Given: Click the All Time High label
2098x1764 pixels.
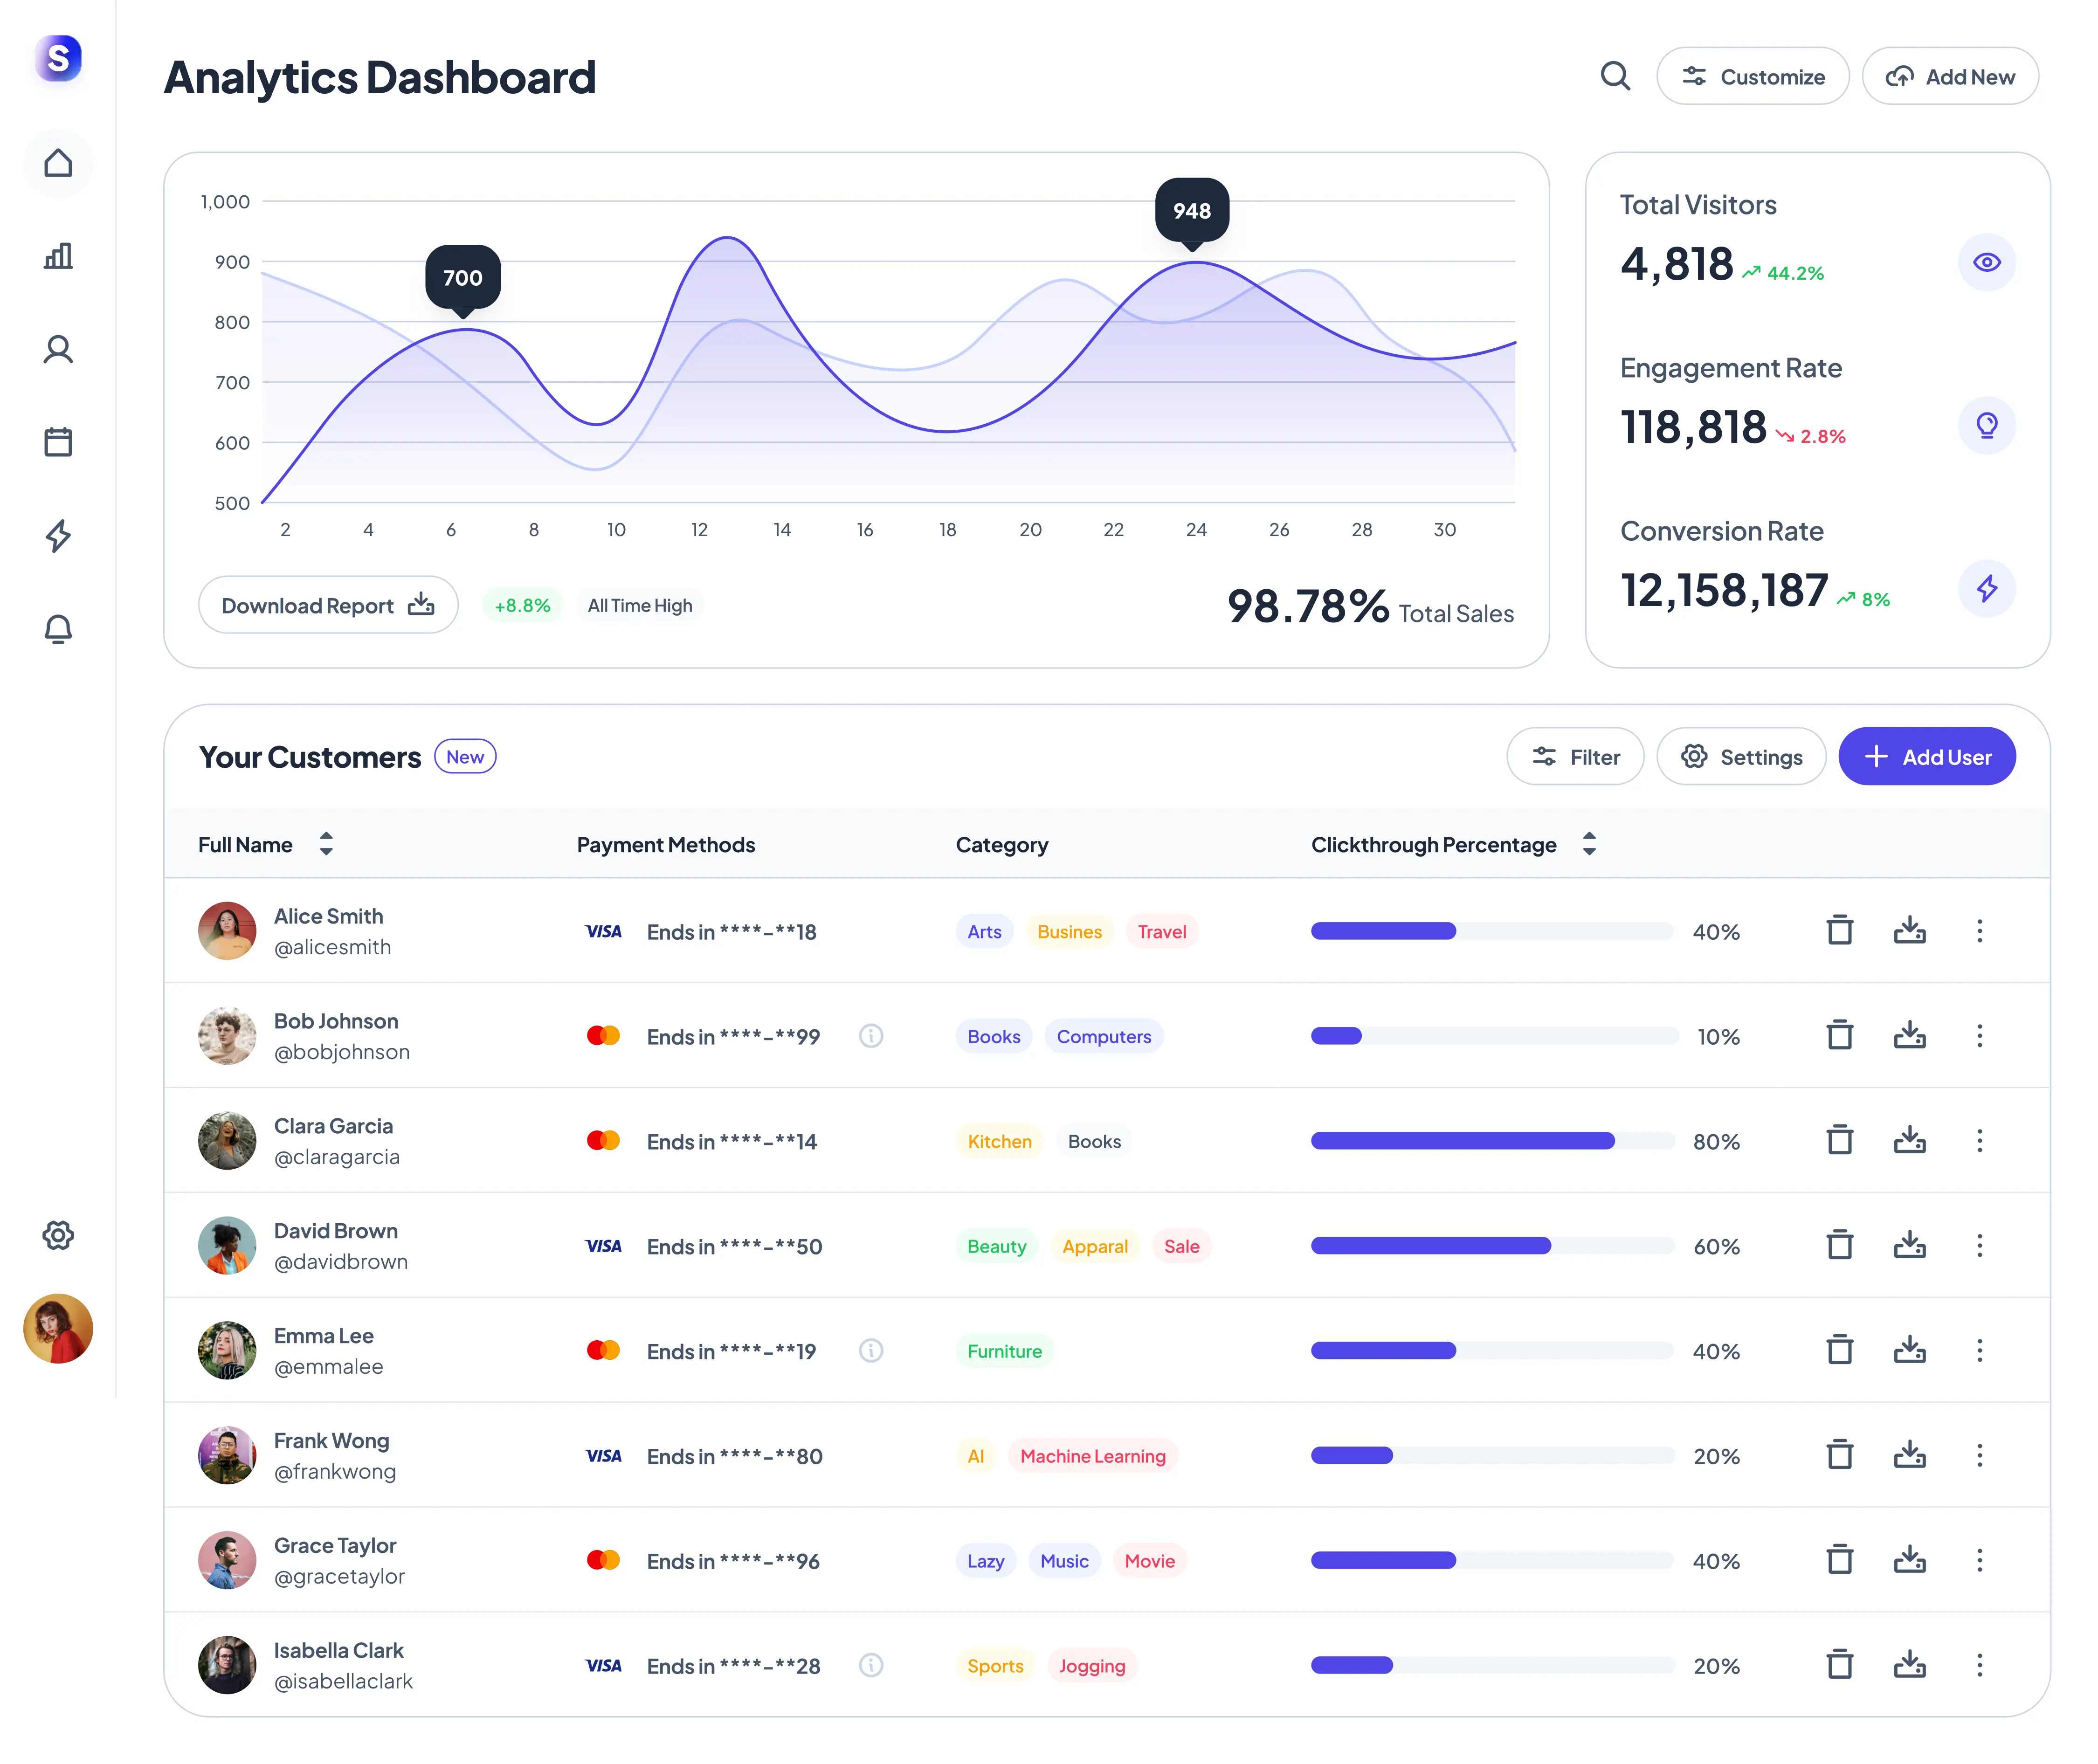Looking at the screenshot, I should (x=640, y=605).
